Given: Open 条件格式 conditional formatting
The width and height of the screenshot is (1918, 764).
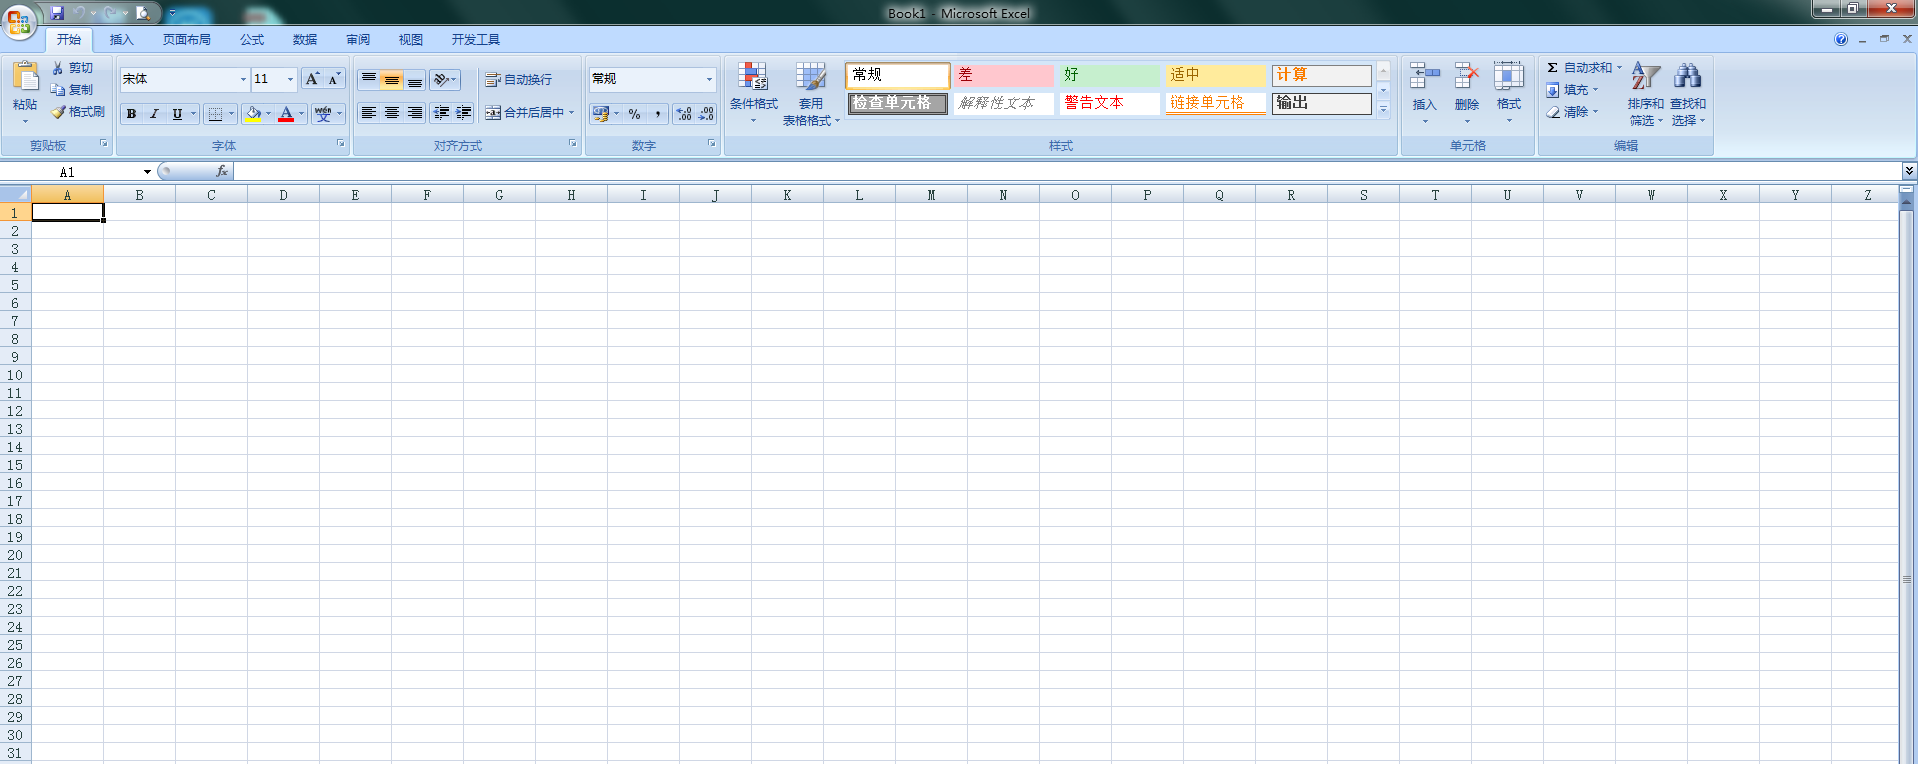Looking at the screenshot, I should click(753, 93).
